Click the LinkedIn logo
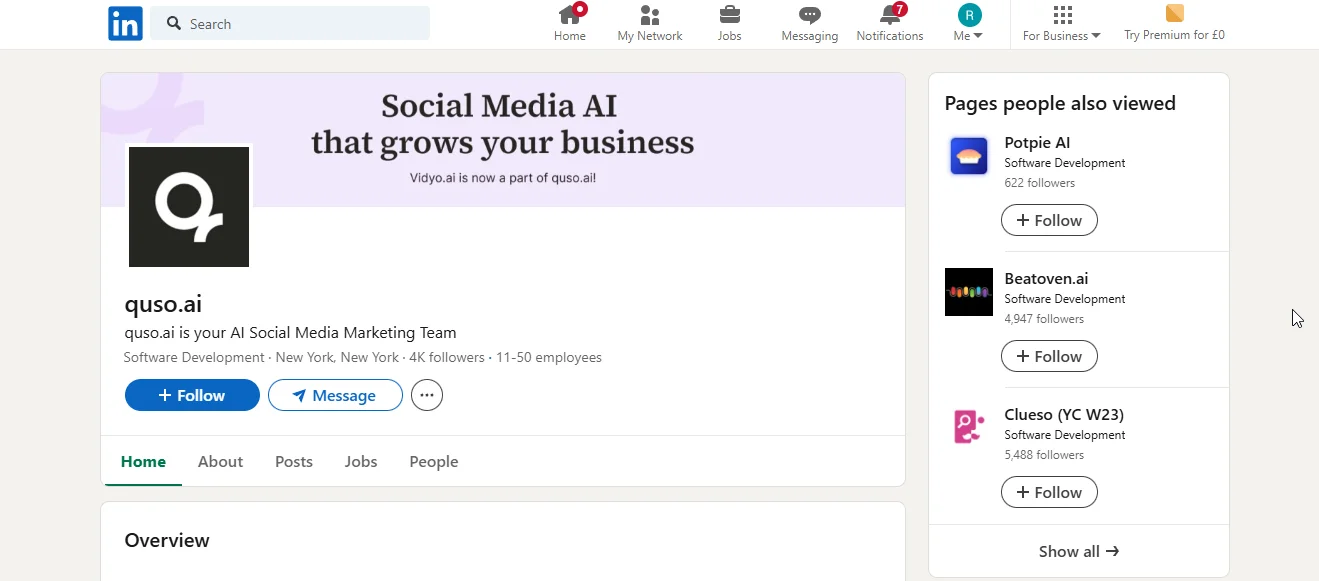 click(124, 23)
